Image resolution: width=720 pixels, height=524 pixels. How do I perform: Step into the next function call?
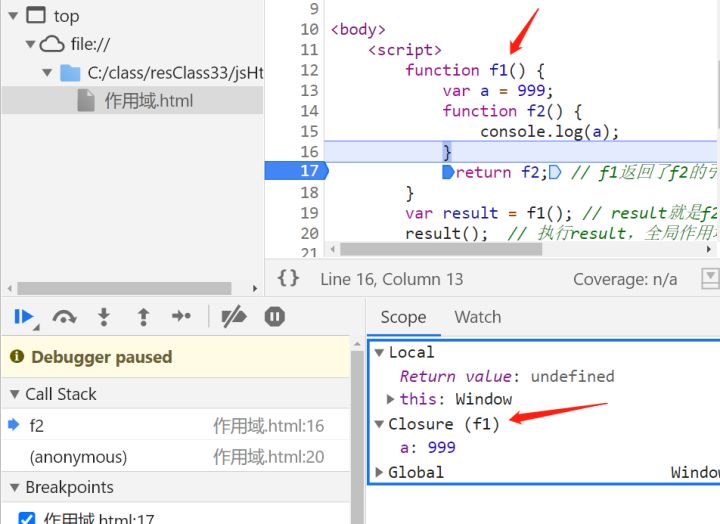104,316
